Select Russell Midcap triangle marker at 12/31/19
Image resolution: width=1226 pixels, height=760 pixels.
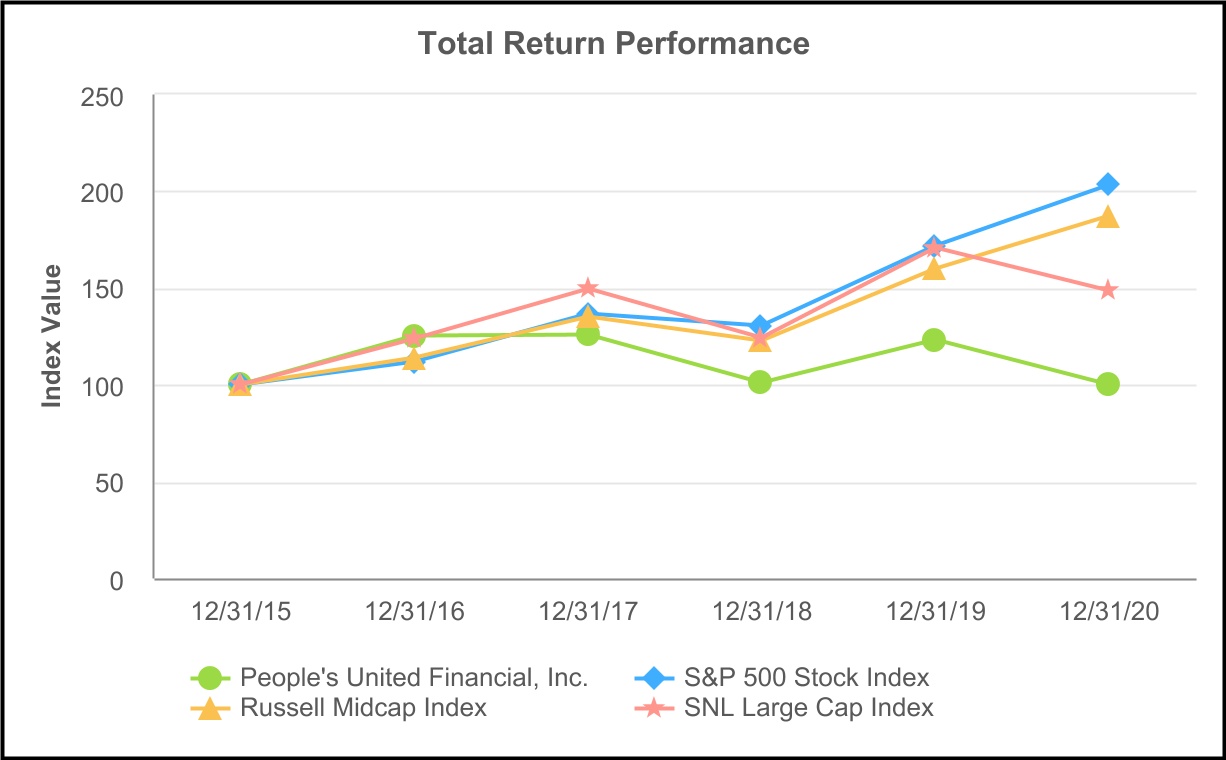click(x=933, y=268)
